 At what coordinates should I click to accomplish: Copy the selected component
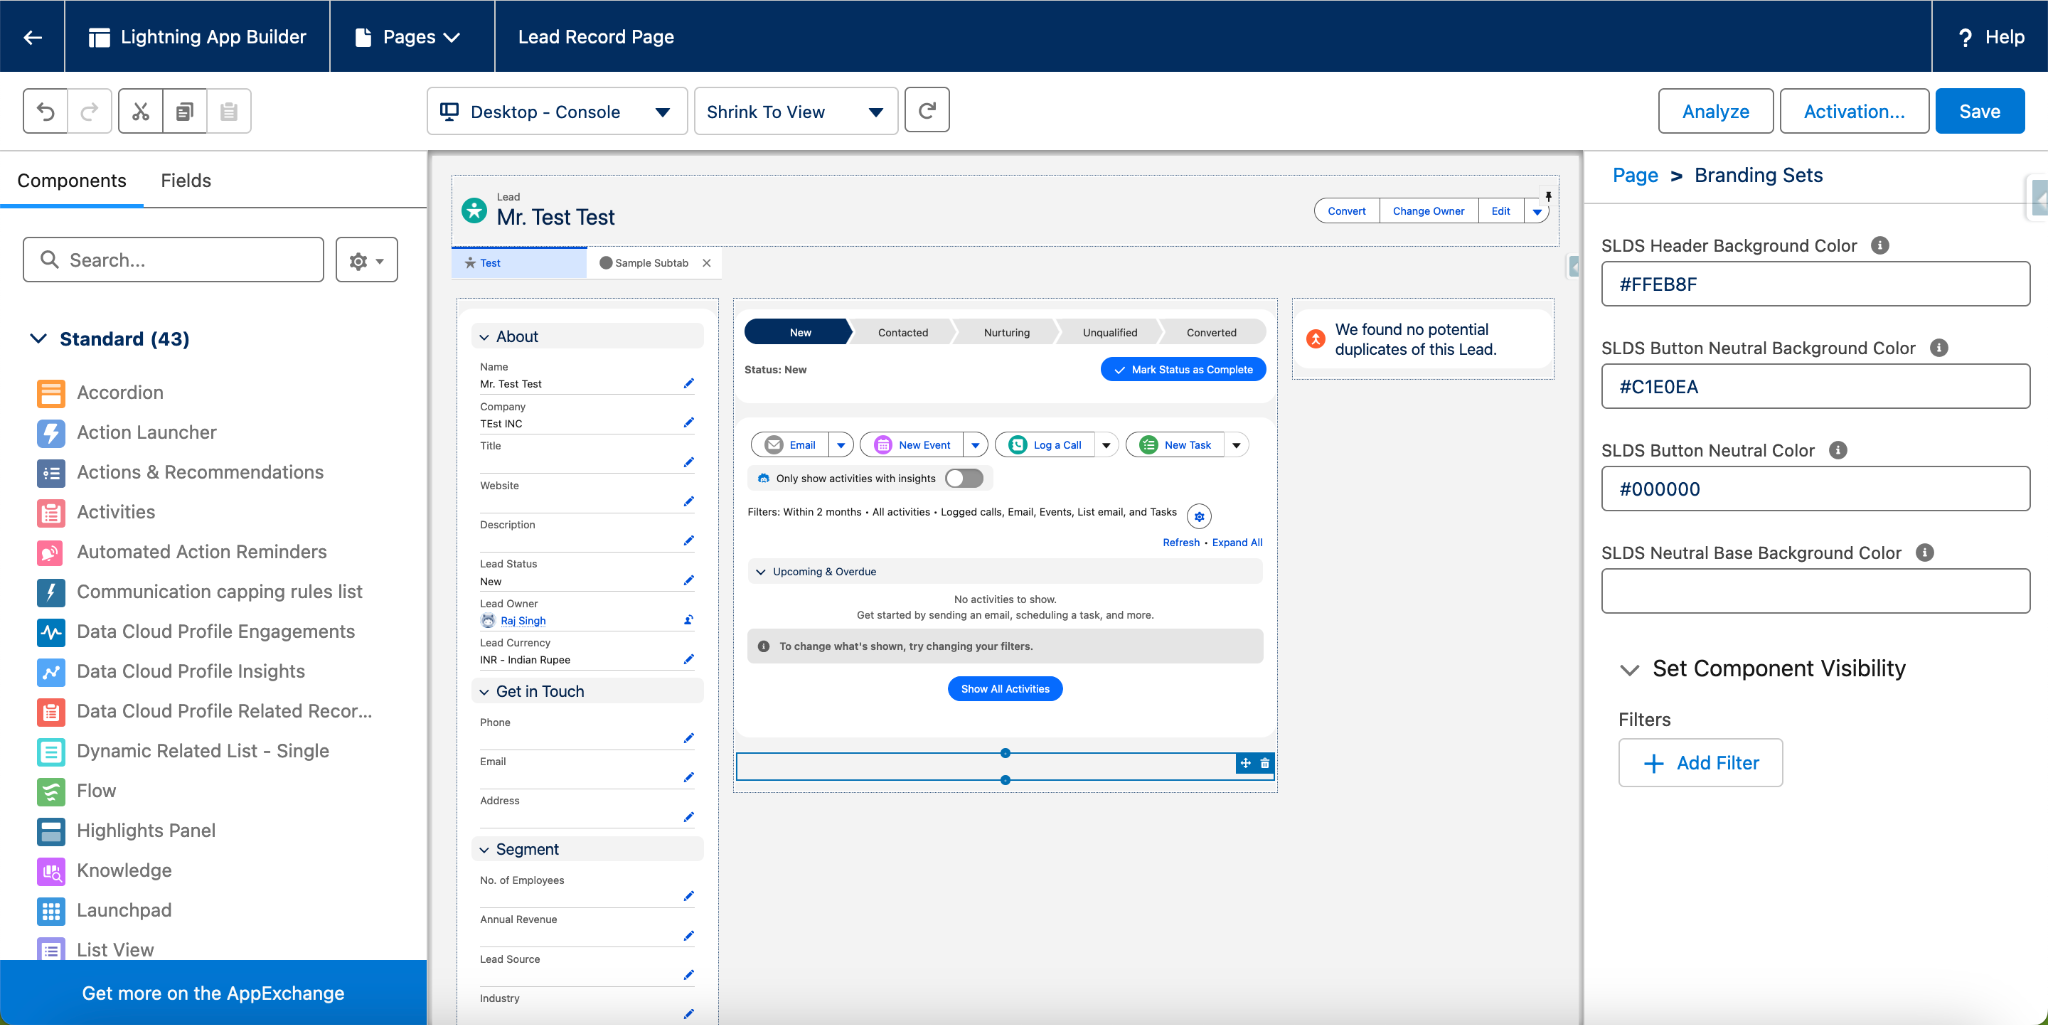click(x=185, y=111)
